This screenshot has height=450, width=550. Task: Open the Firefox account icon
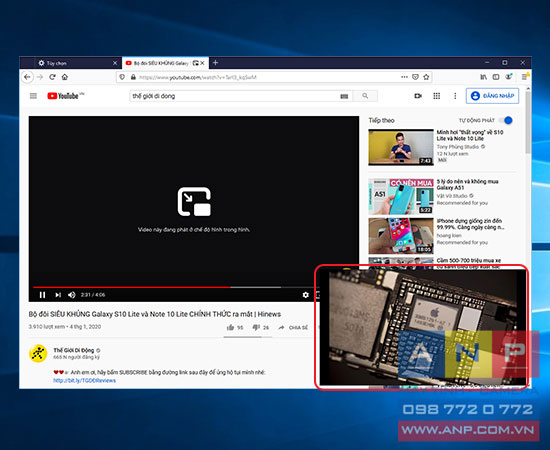(x=509, y=76)
